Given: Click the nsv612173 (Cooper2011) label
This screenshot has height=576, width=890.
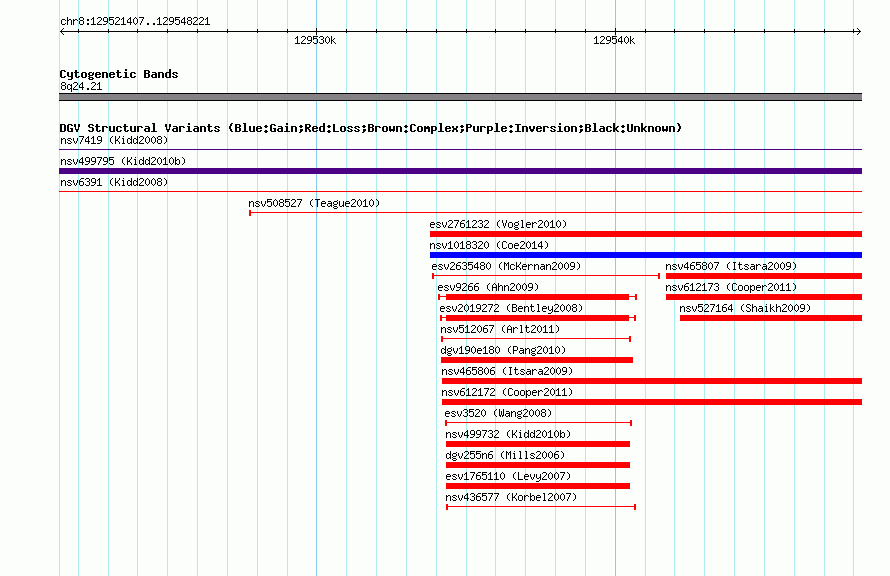Looking at the screenshot, I should pos(731,287).
